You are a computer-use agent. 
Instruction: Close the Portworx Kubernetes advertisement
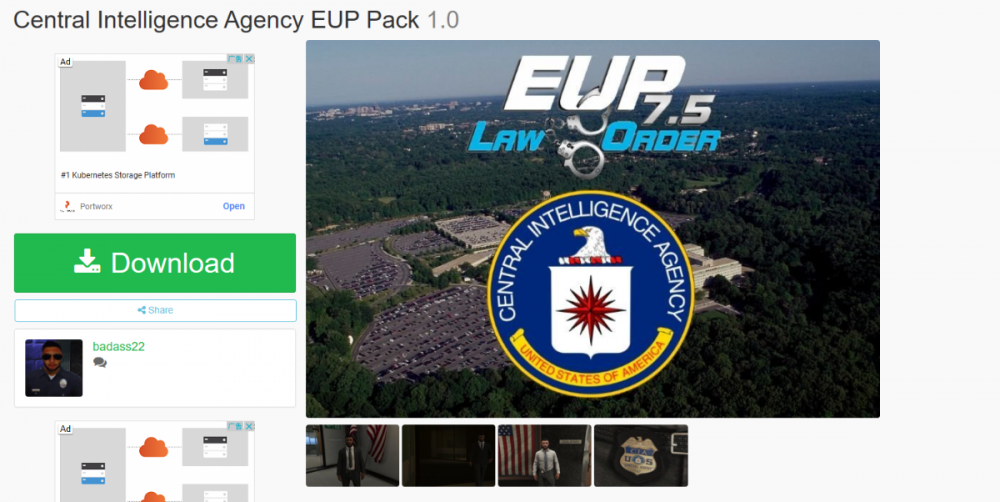[249, 59]
